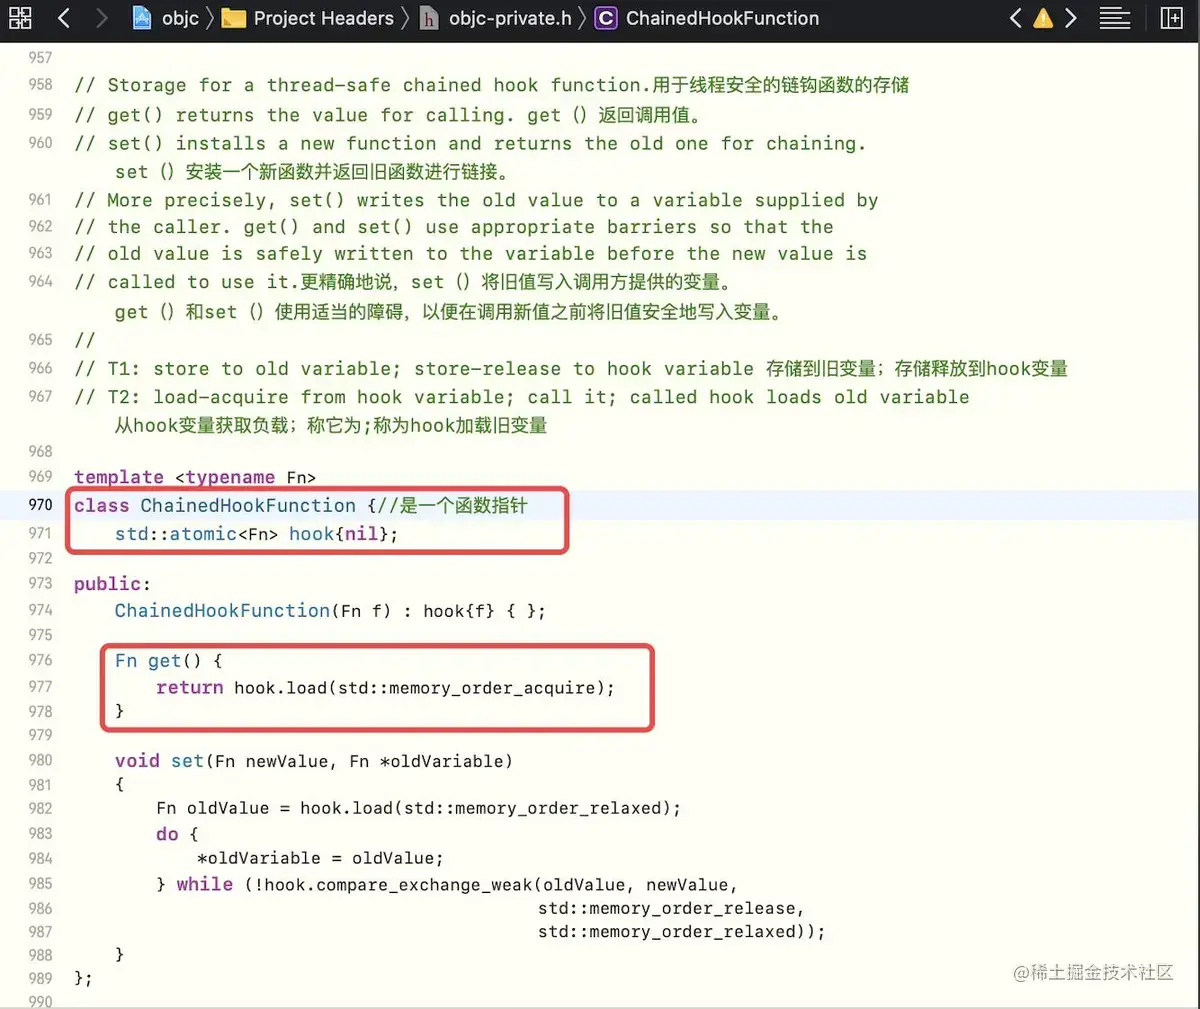Image resolution: width=1200 pixels, height=1009 pixels.
Task: Go forward in file history
Action: [101, 18]
